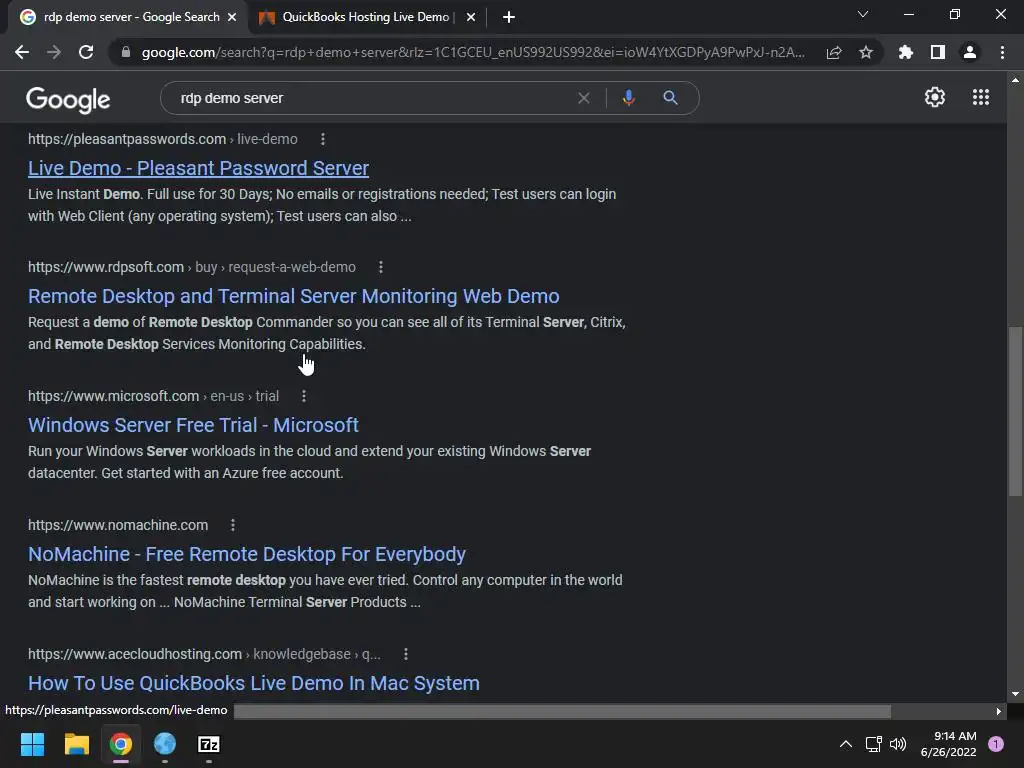Open result options for rdpsoft.com
This screenshot has width=1024, height=768.
[x=381, y=267]
